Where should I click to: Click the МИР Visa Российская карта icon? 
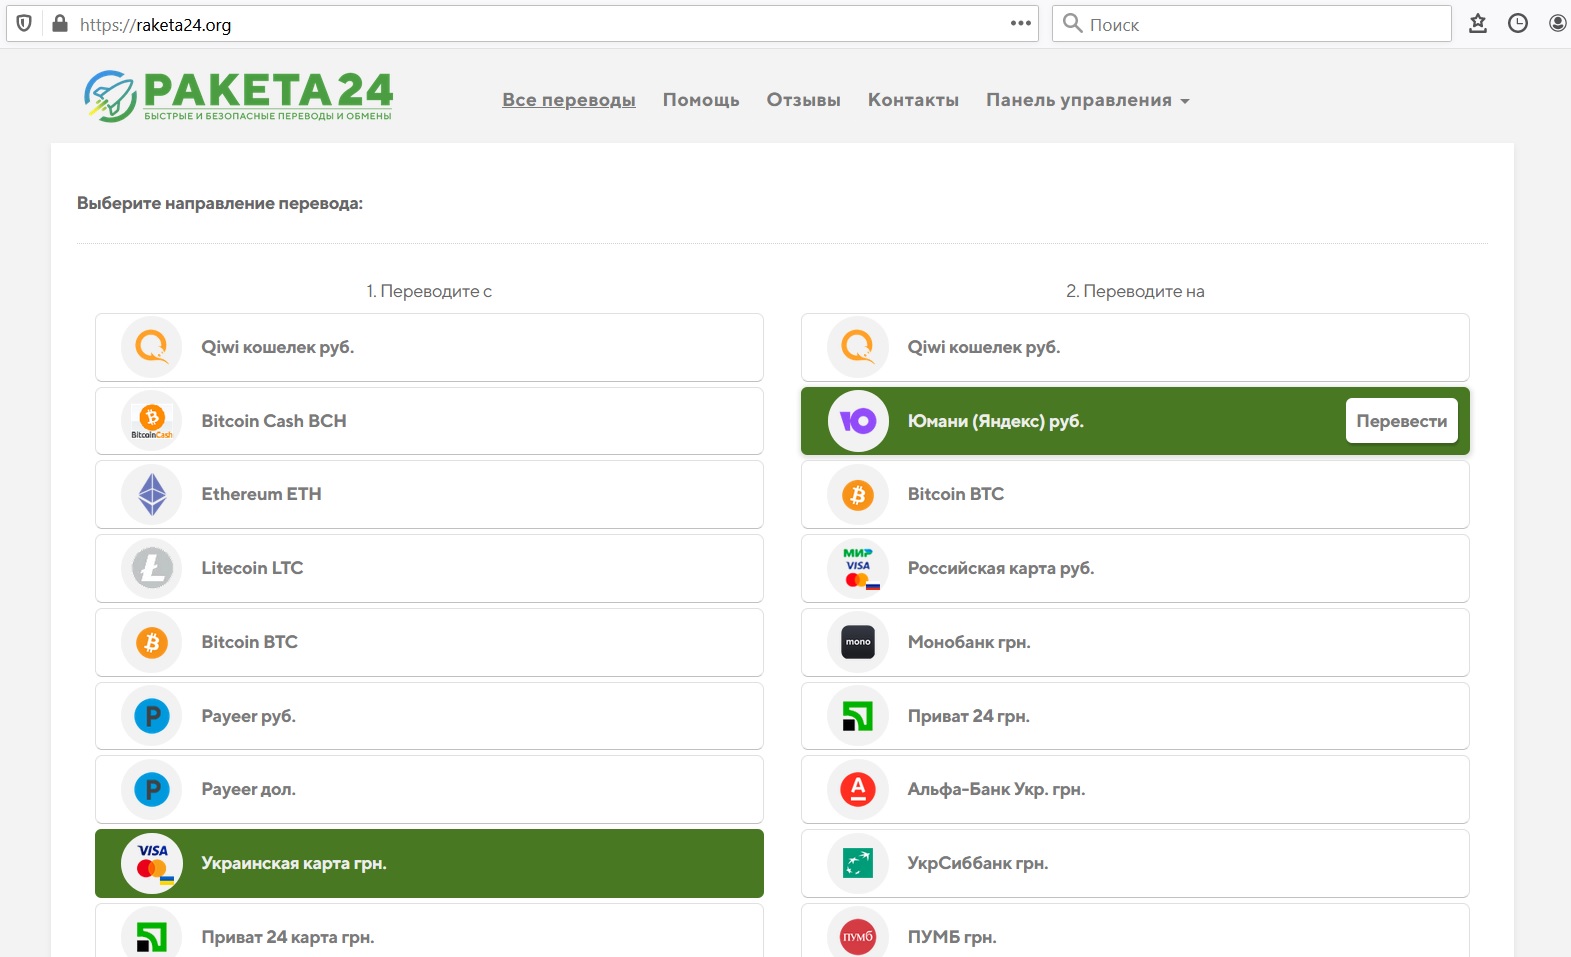[858, 568]
